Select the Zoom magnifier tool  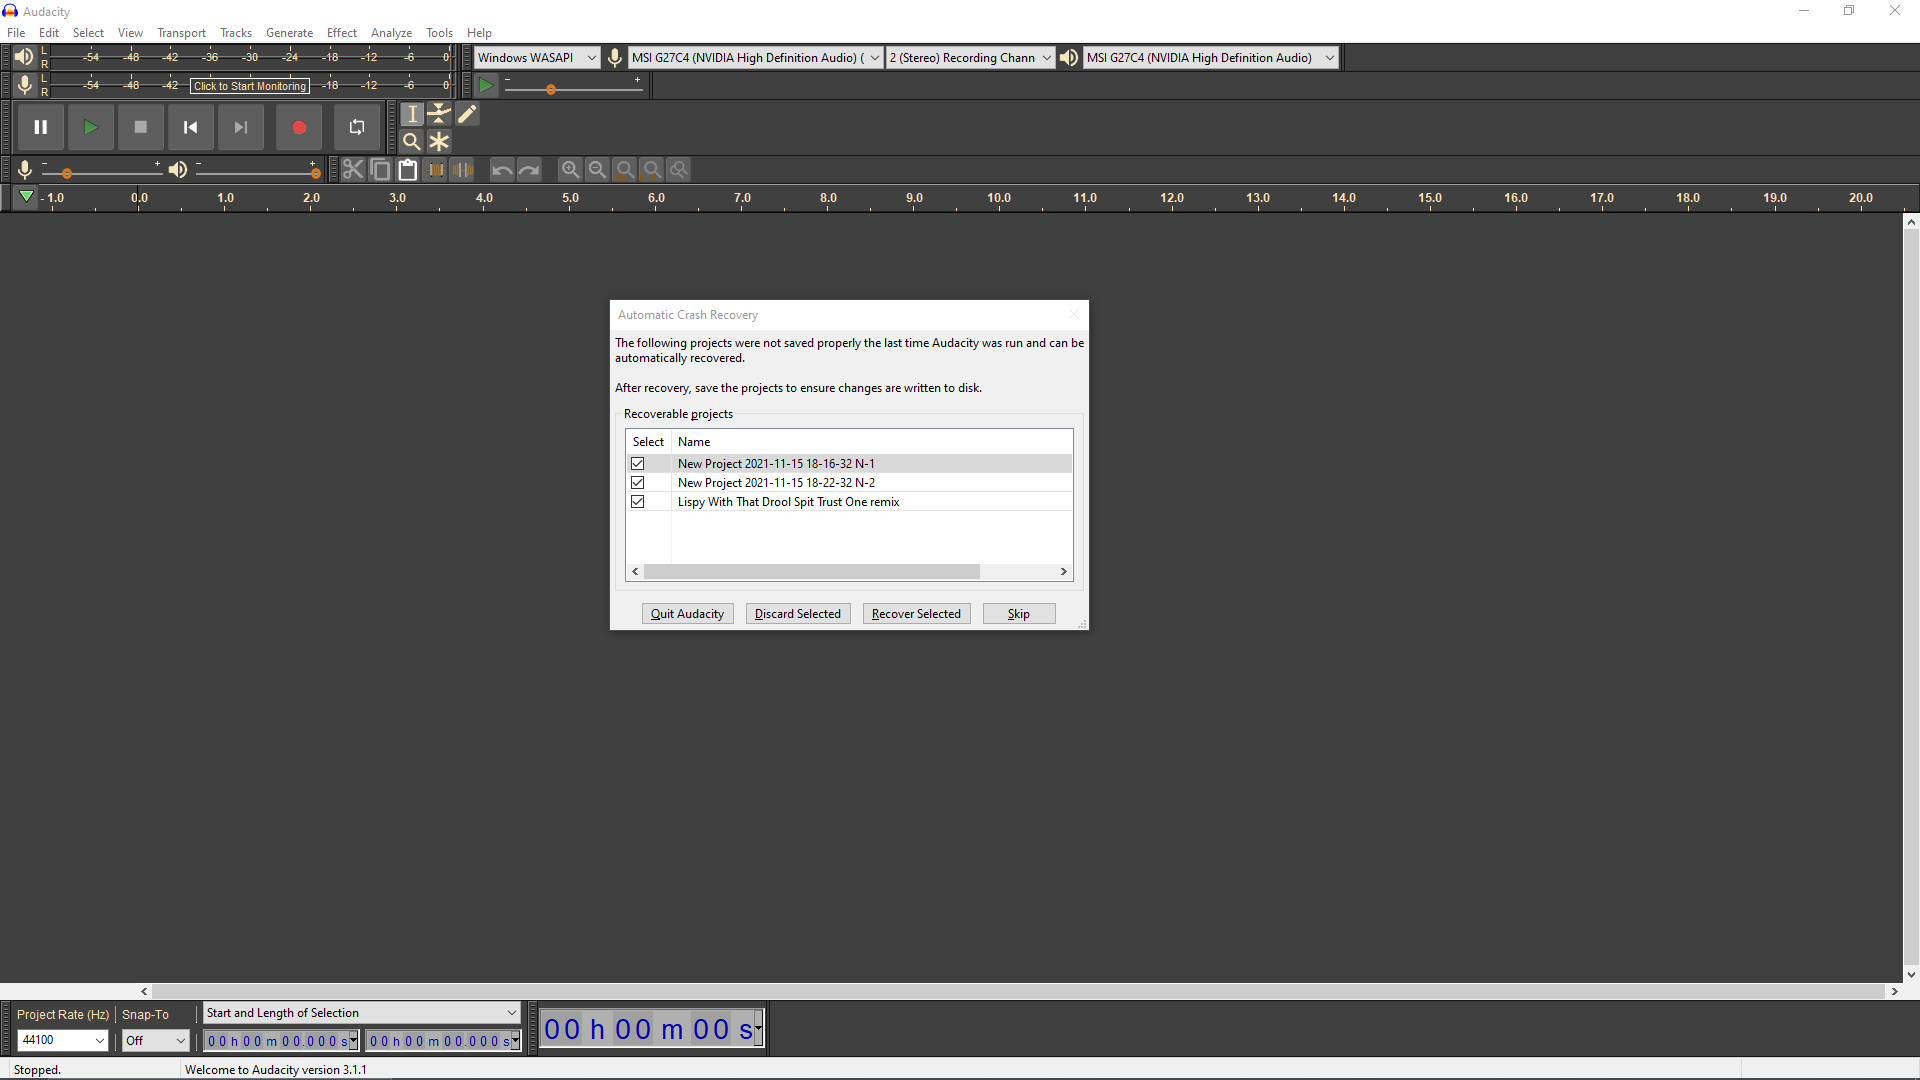tap(412, 141)
